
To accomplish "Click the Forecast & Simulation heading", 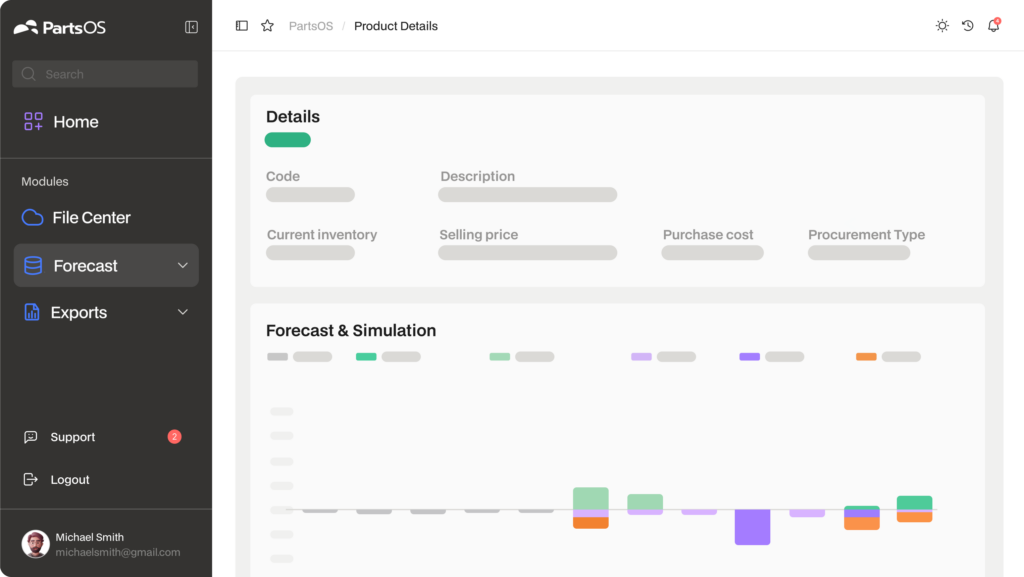I will [x=351, y=330].
